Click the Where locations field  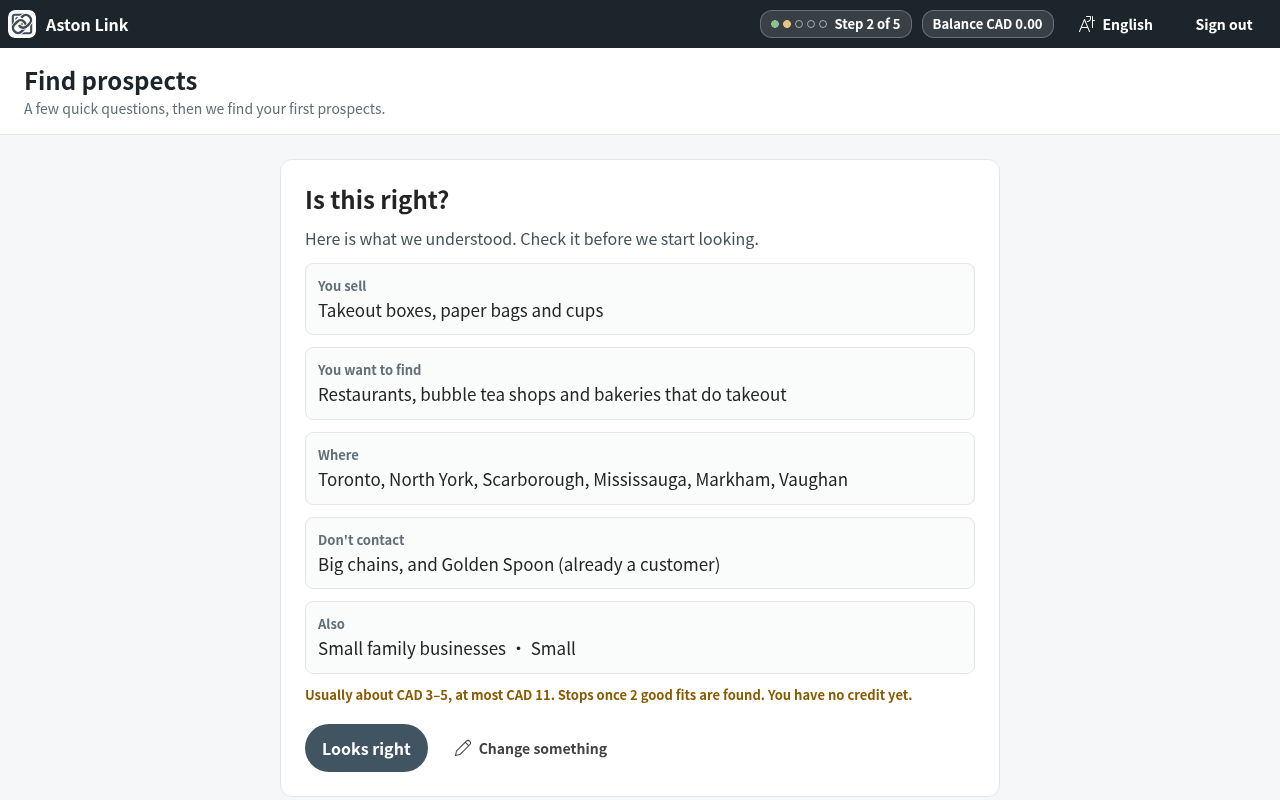point(640,468)
